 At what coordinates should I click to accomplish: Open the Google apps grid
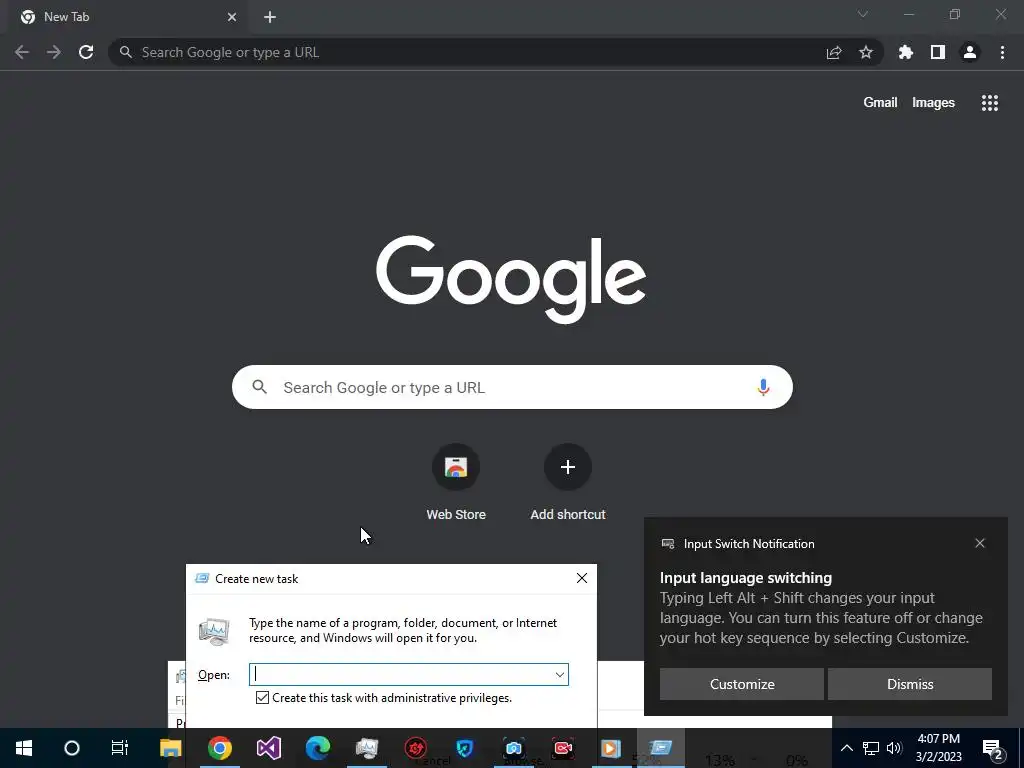tap(990, 103)
